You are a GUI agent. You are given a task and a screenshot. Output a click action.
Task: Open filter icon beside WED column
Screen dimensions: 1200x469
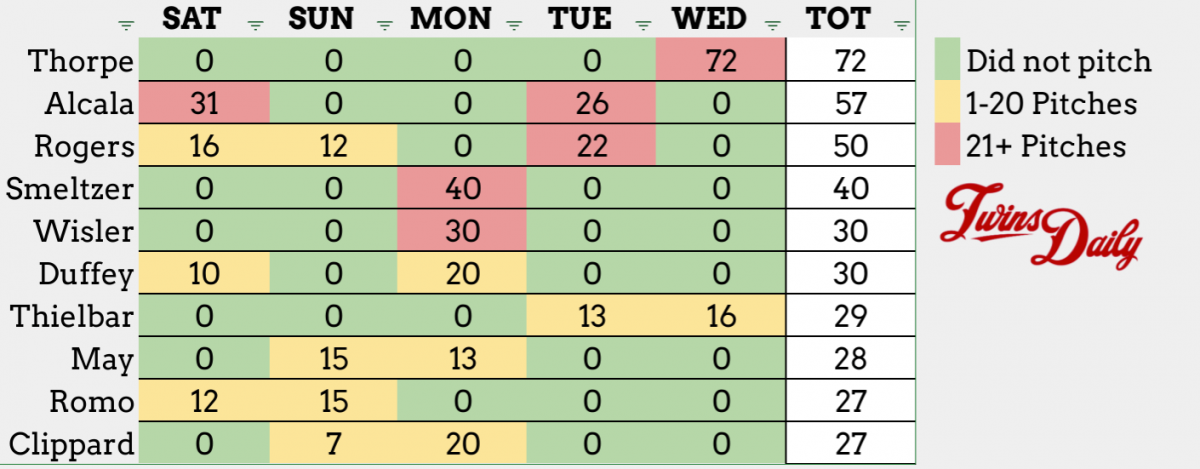(x=771, y=25)
